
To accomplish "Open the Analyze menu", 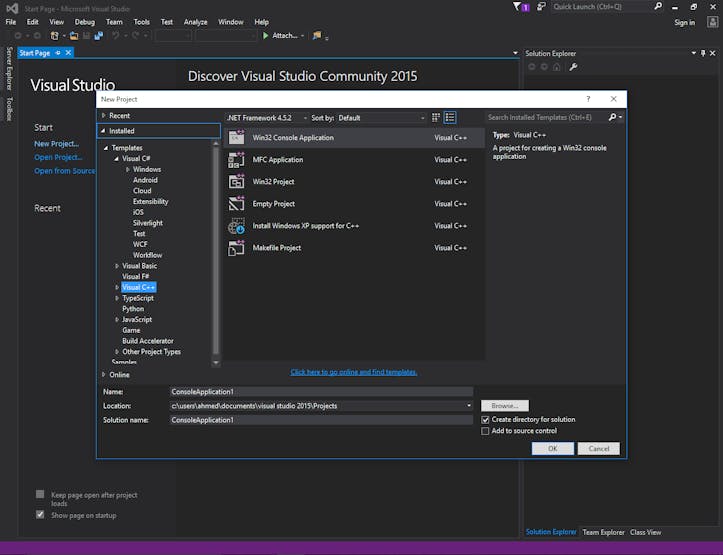I will [196, 22].
